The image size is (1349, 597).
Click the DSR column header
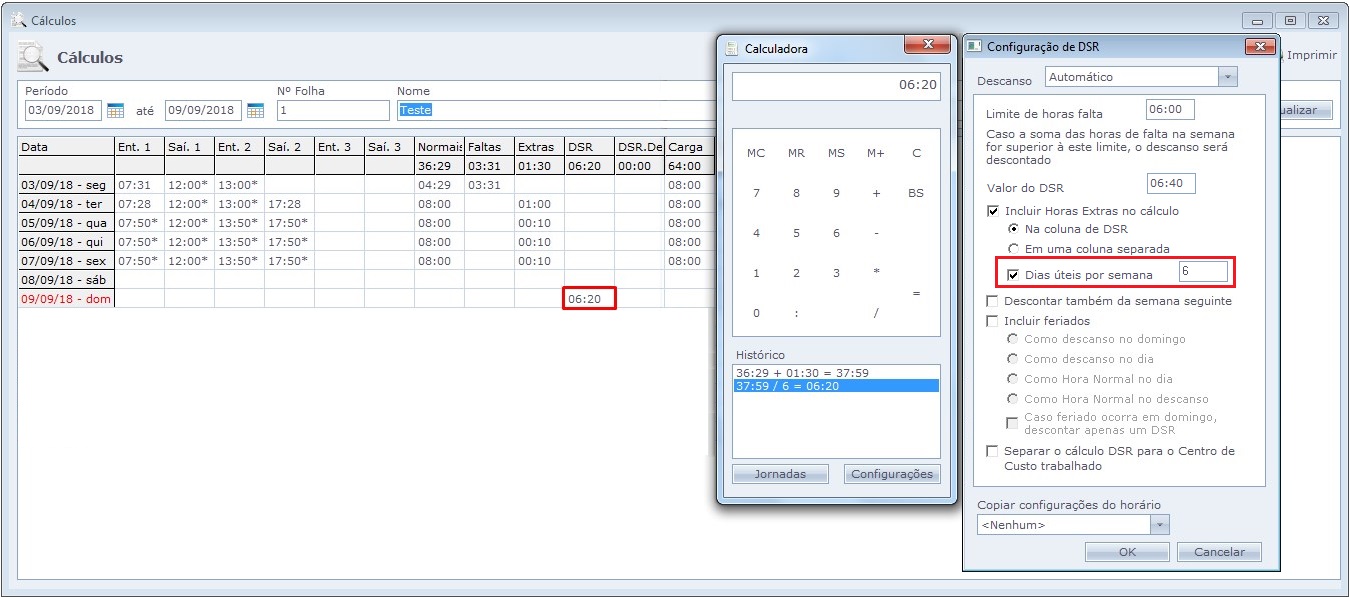589,147
